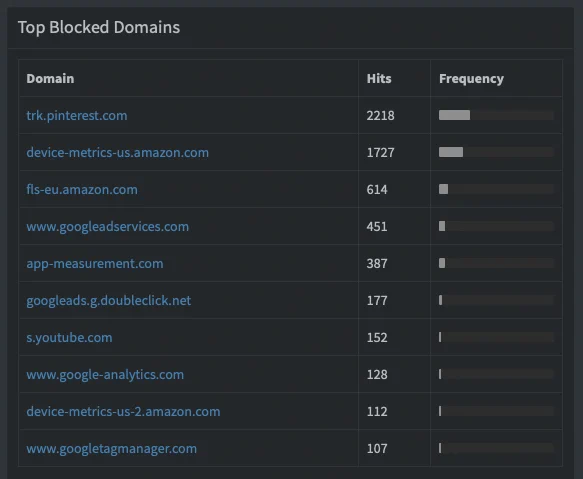583x479 pixels.
Task: Open the device-metrics-us-2.amazon.com link
Action: click(x=123, y=411)
